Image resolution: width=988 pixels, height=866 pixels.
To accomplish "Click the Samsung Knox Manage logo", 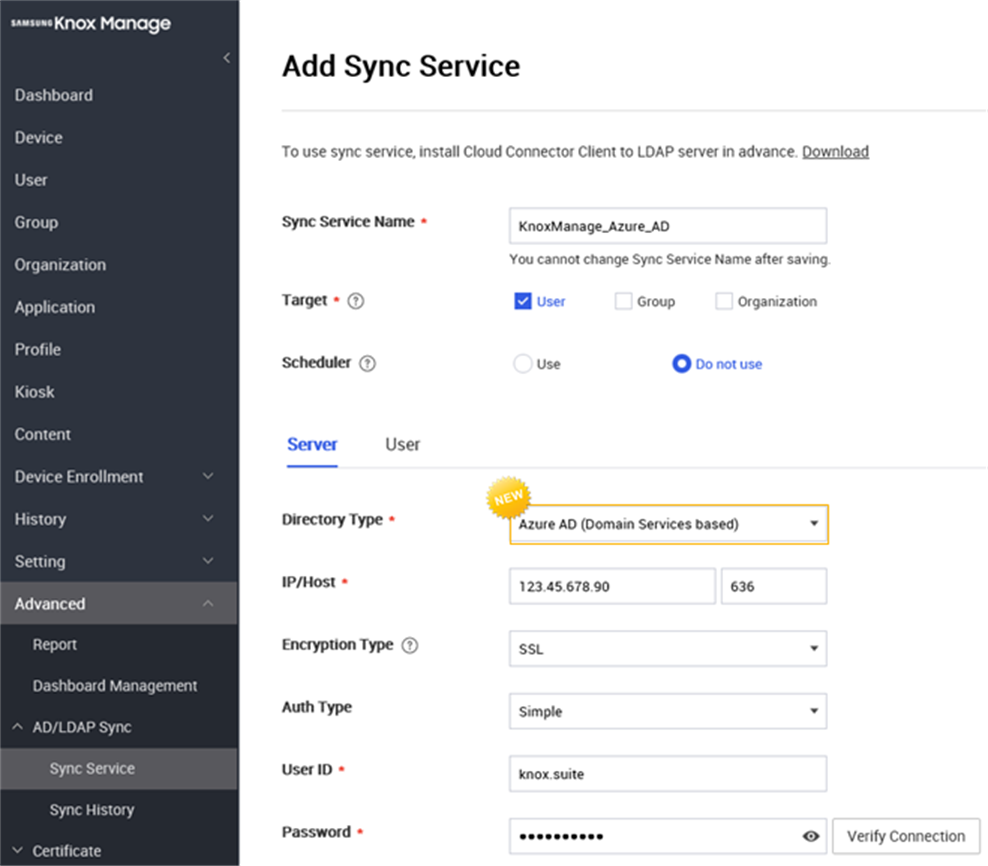I will click(x=91, y=23).
